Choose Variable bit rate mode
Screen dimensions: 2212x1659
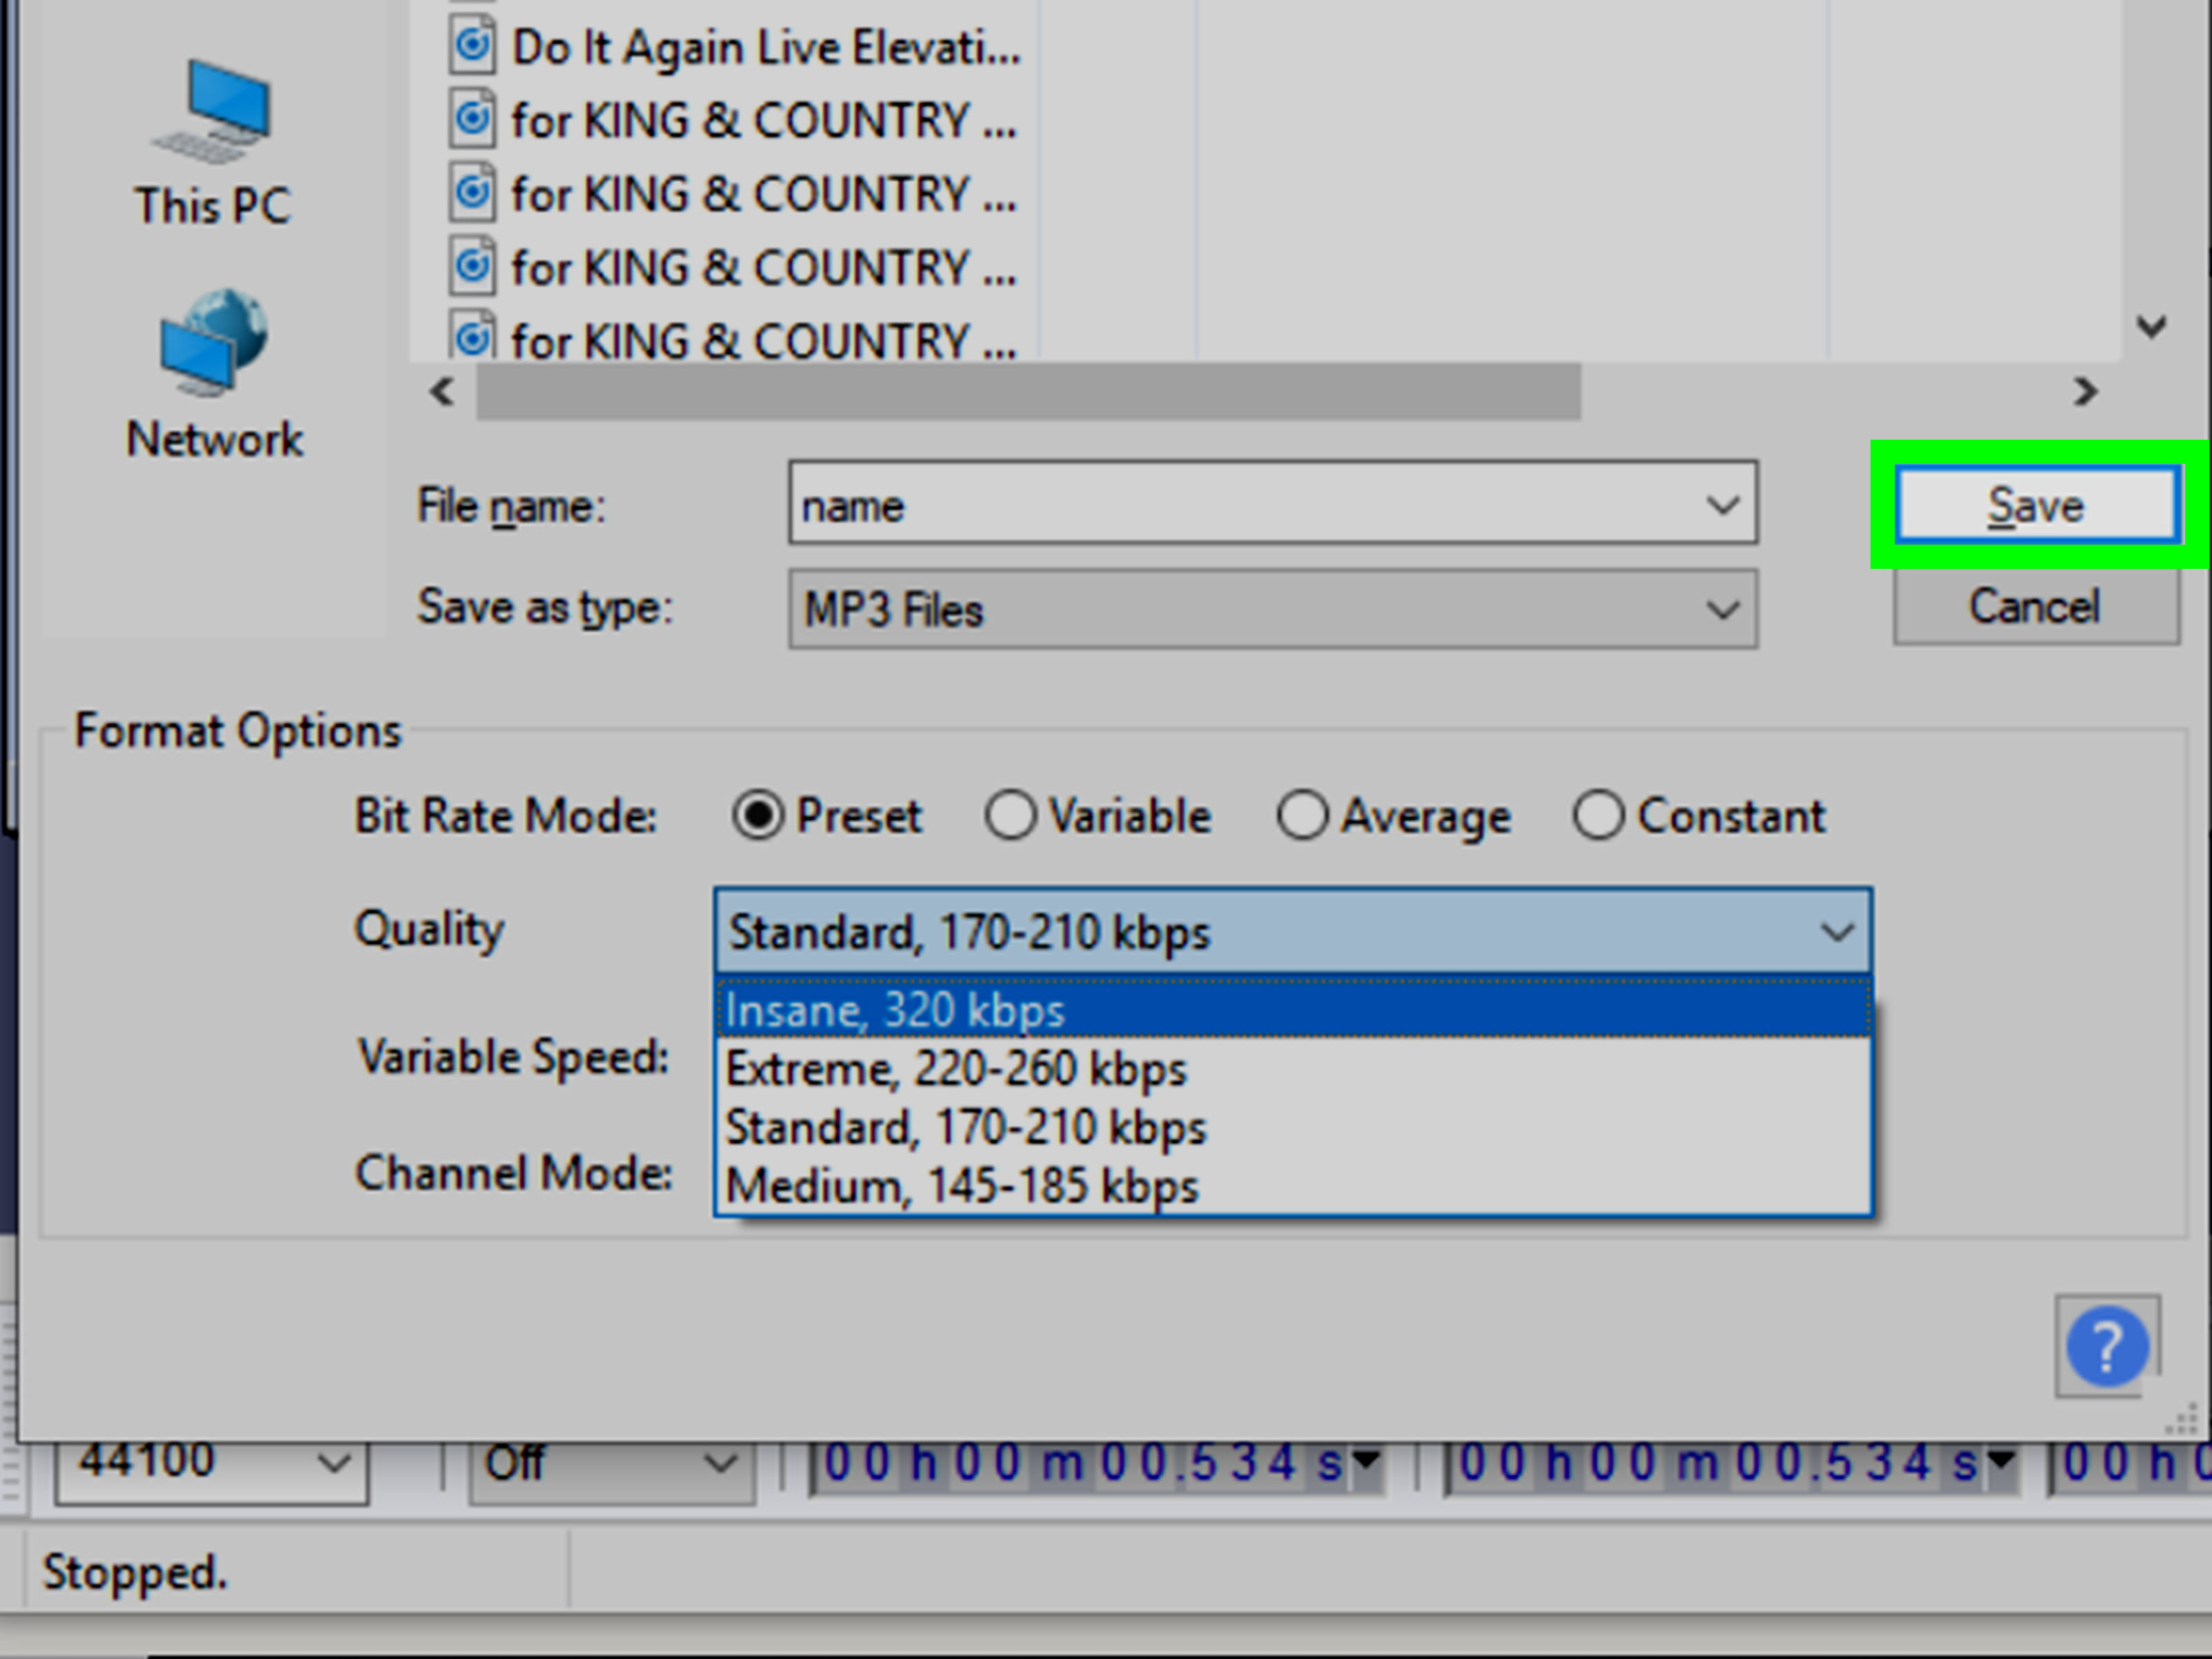(1010, 816)
